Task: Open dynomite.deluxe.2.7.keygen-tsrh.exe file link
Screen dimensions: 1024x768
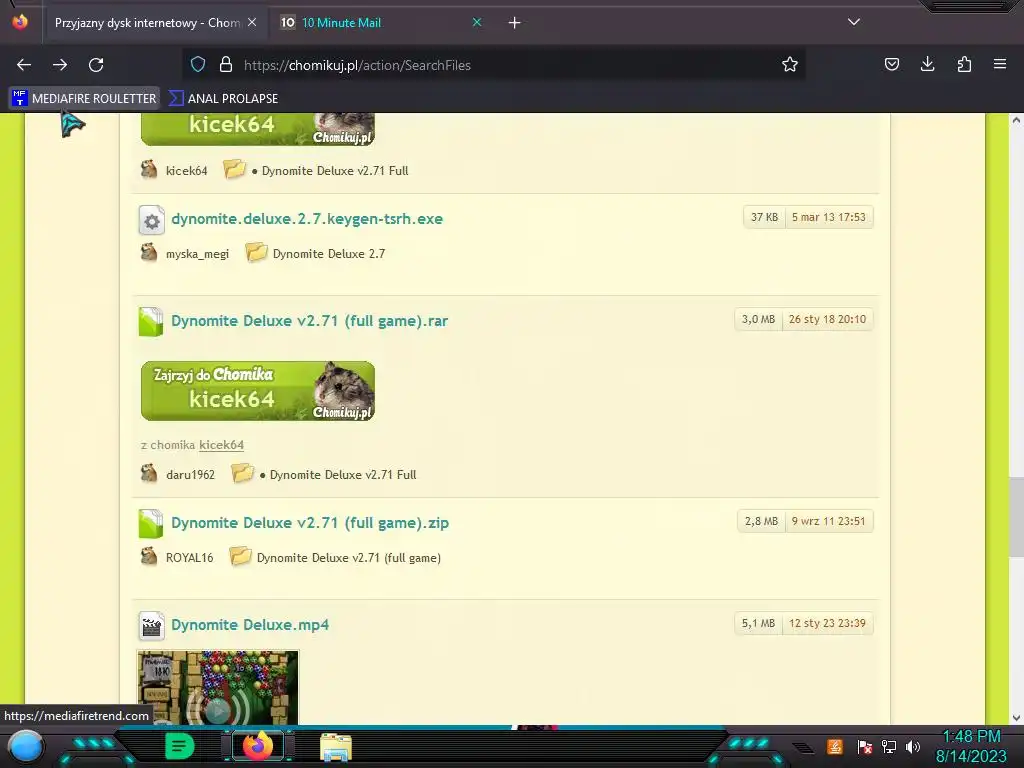Action: [x=307, y=219]
